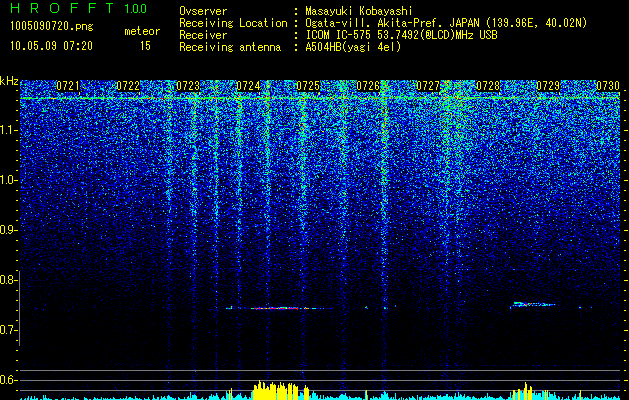629x400 pixels.
Task: Click the 0.6 frequency axis label
Action: (9, 380)
